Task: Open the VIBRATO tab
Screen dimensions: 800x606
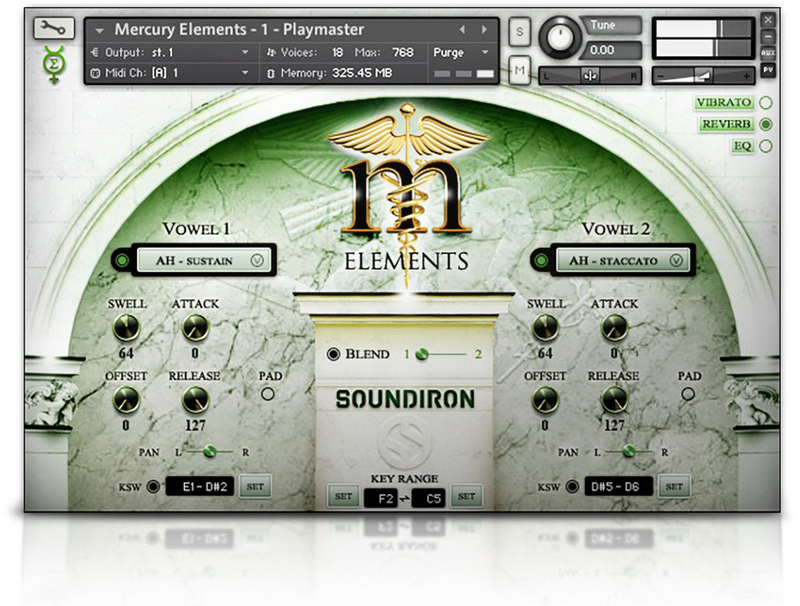Action: (723, 103)
